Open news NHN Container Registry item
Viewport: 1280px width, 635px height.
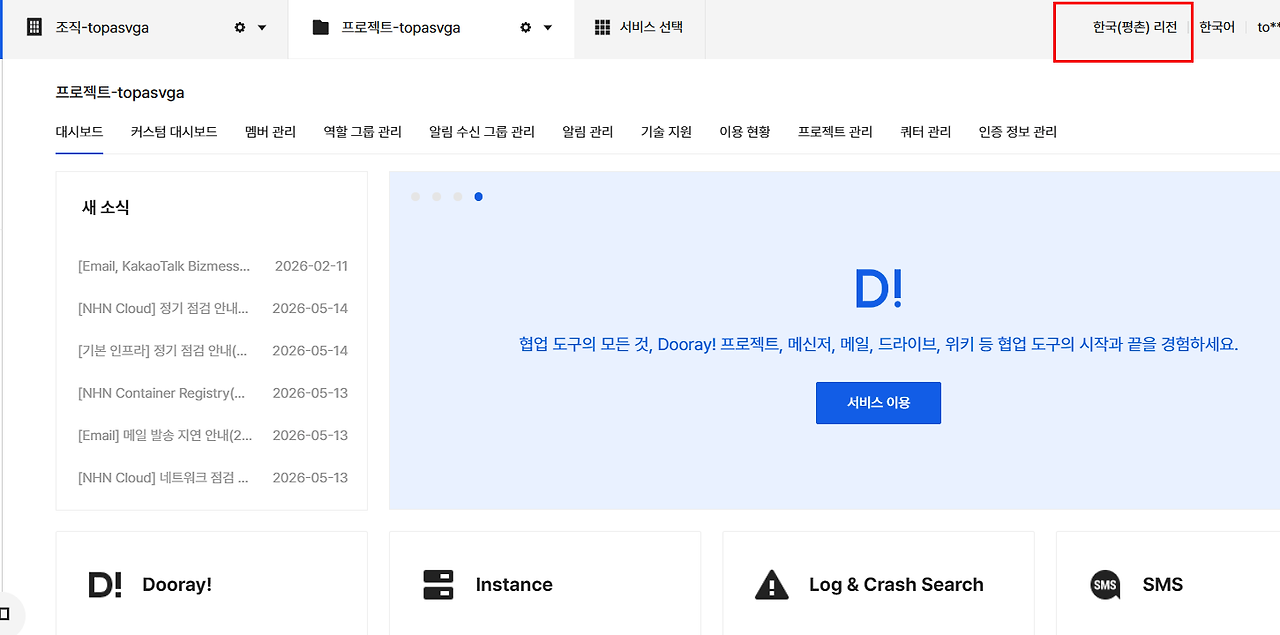tap(162, 393)
